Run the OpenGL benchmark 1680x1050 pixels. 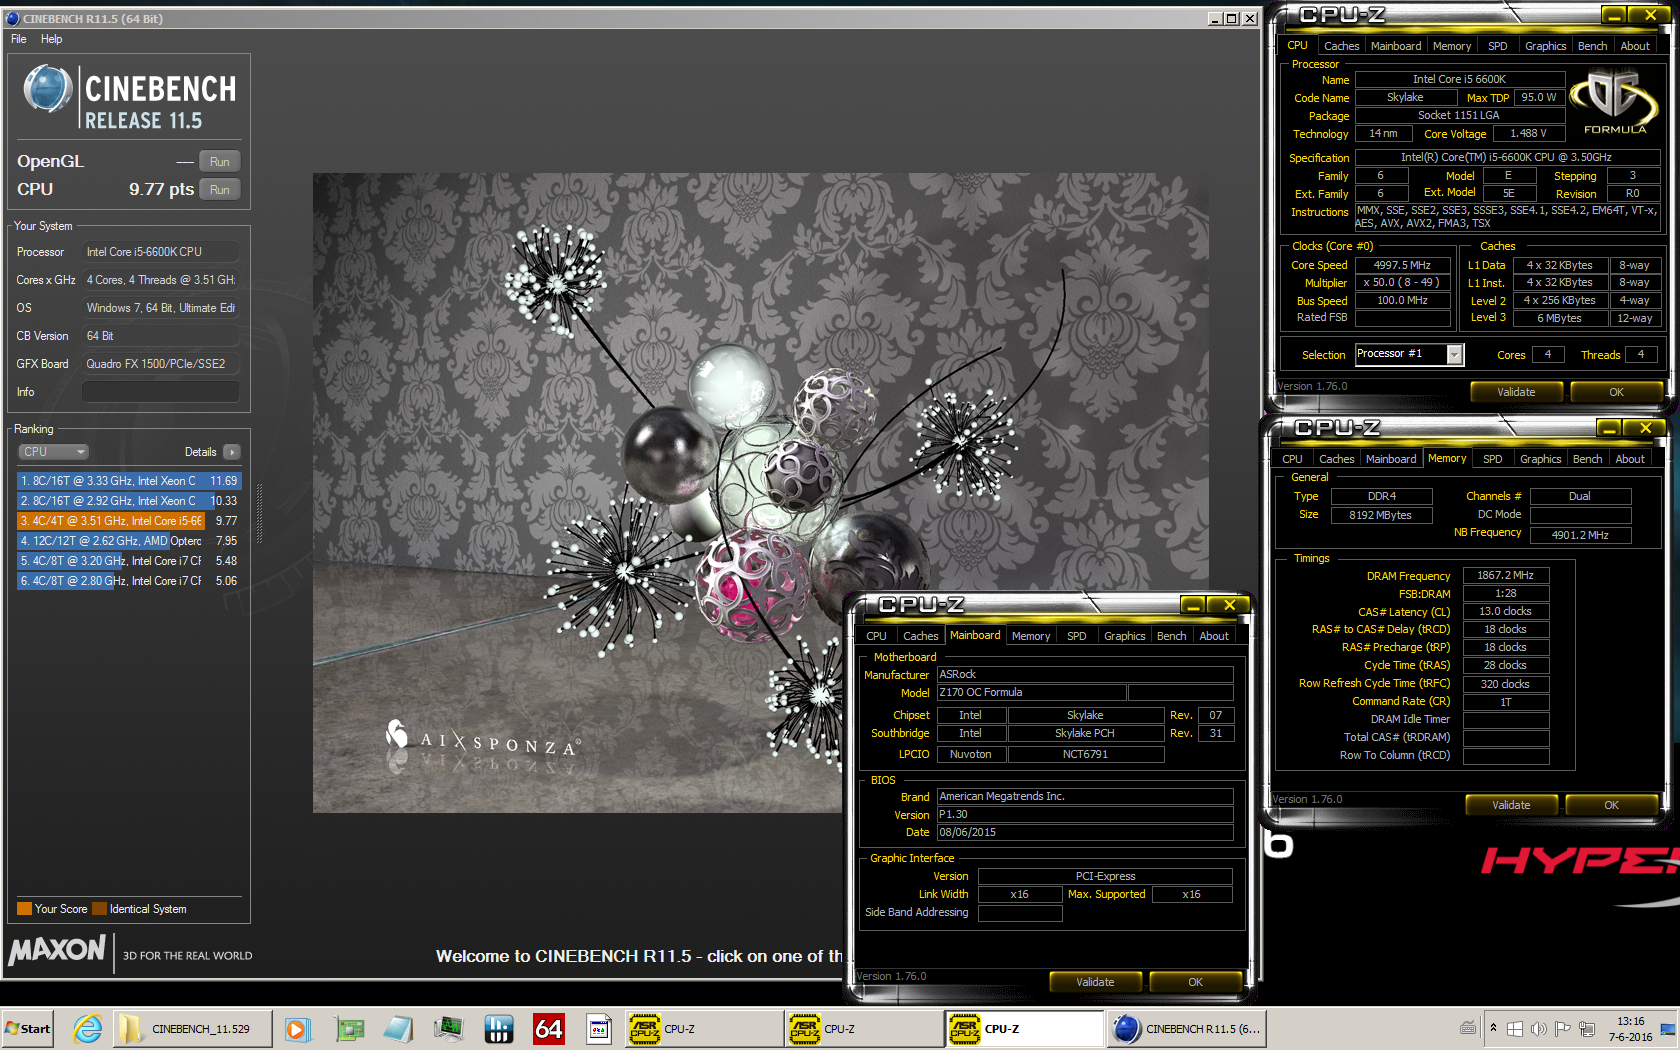point(220,161)
